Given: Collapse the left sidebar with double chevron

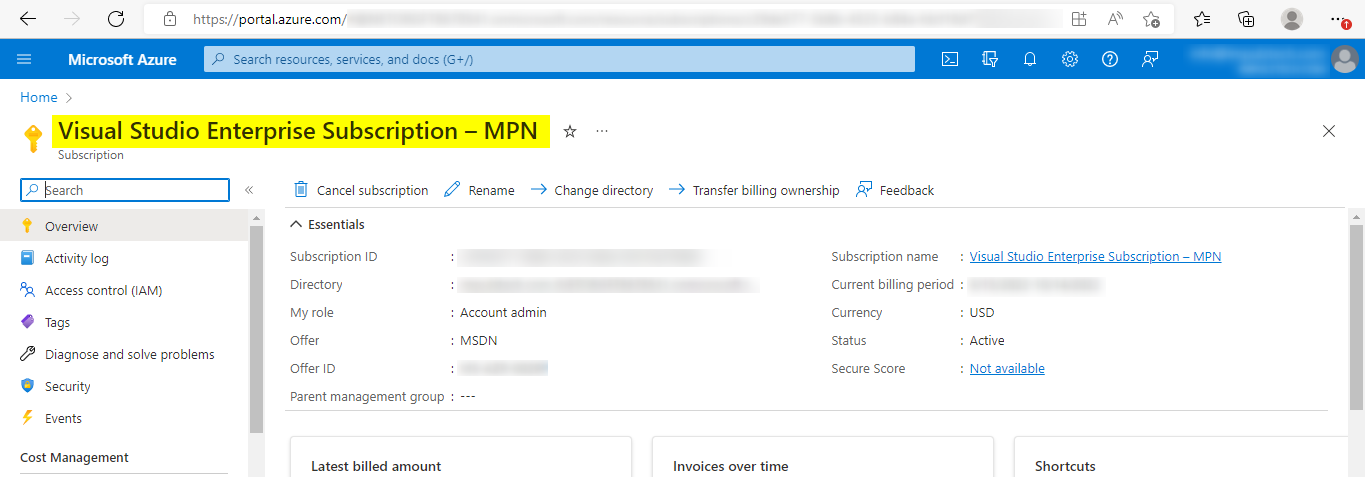Looking at the screenshot, I should tap(249, 190).
